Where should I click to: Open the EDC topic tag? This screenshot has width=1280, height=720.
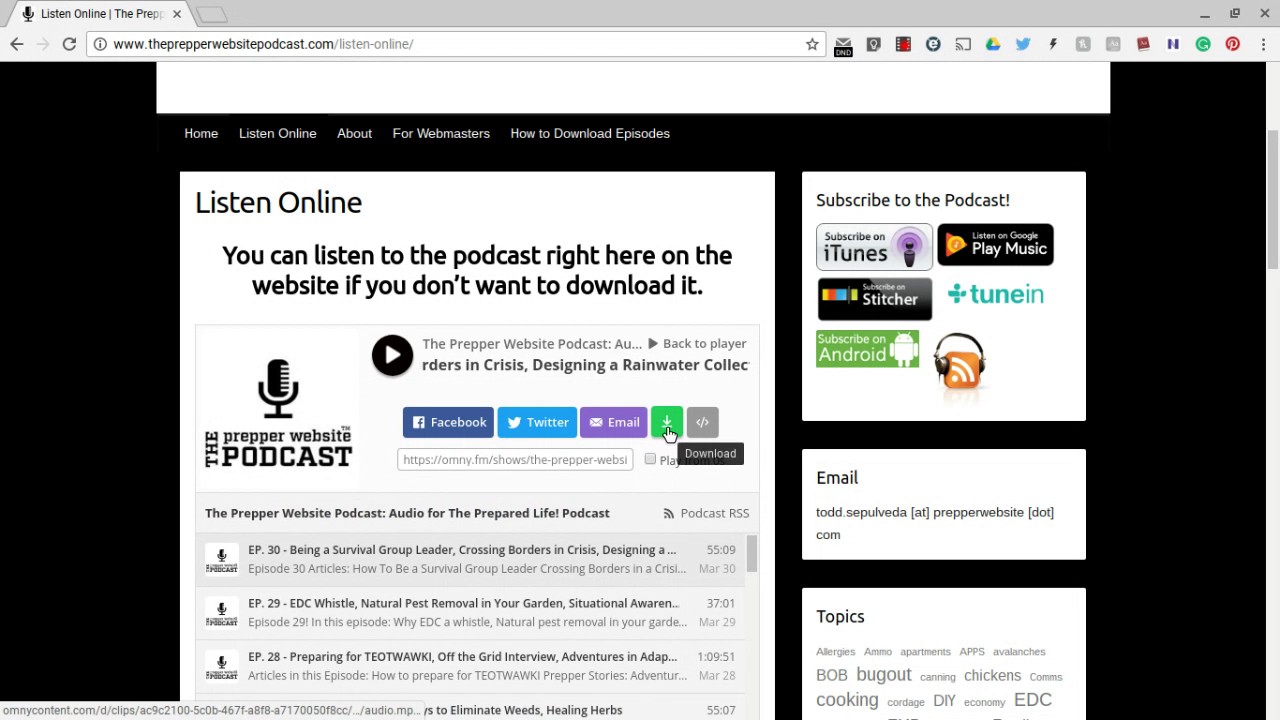click(1033, 700)
